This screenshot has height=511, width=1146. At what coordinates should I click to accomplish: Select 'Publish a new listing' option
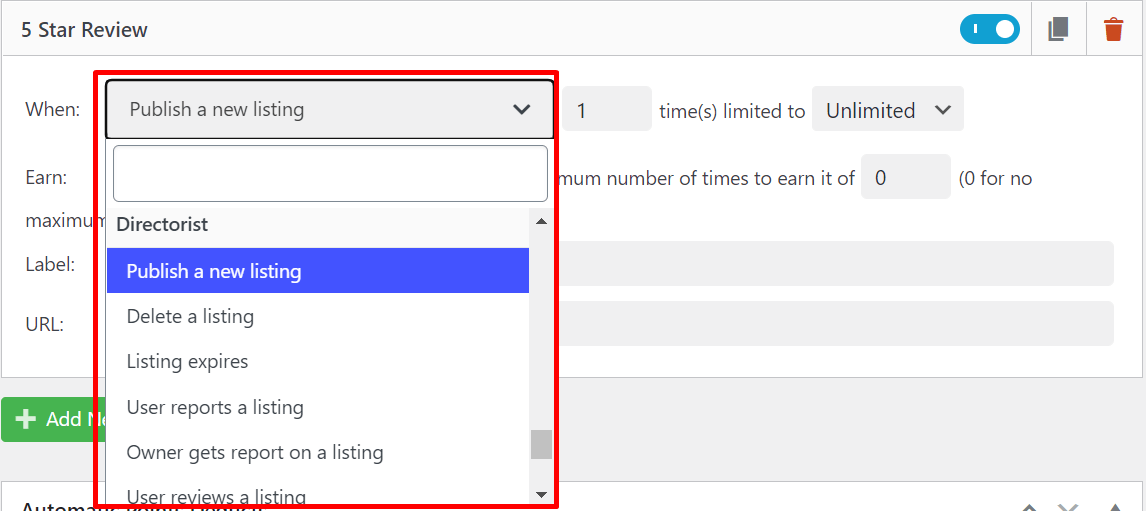point(317,271)
